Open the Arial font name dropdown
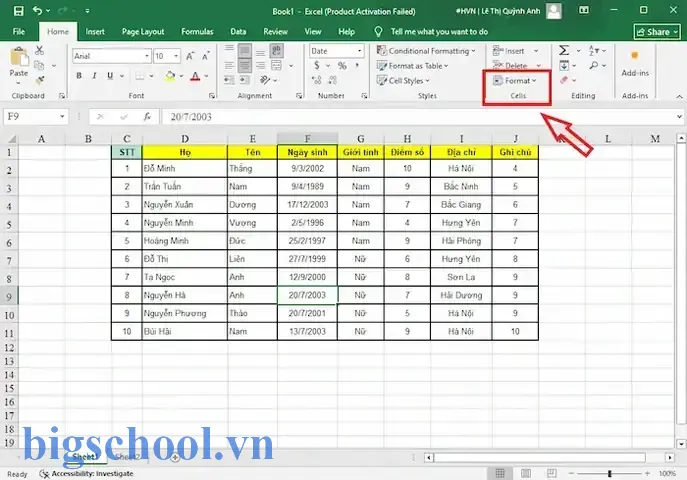The width and height of the screenshot is (687, 480). tap(147, 56)
